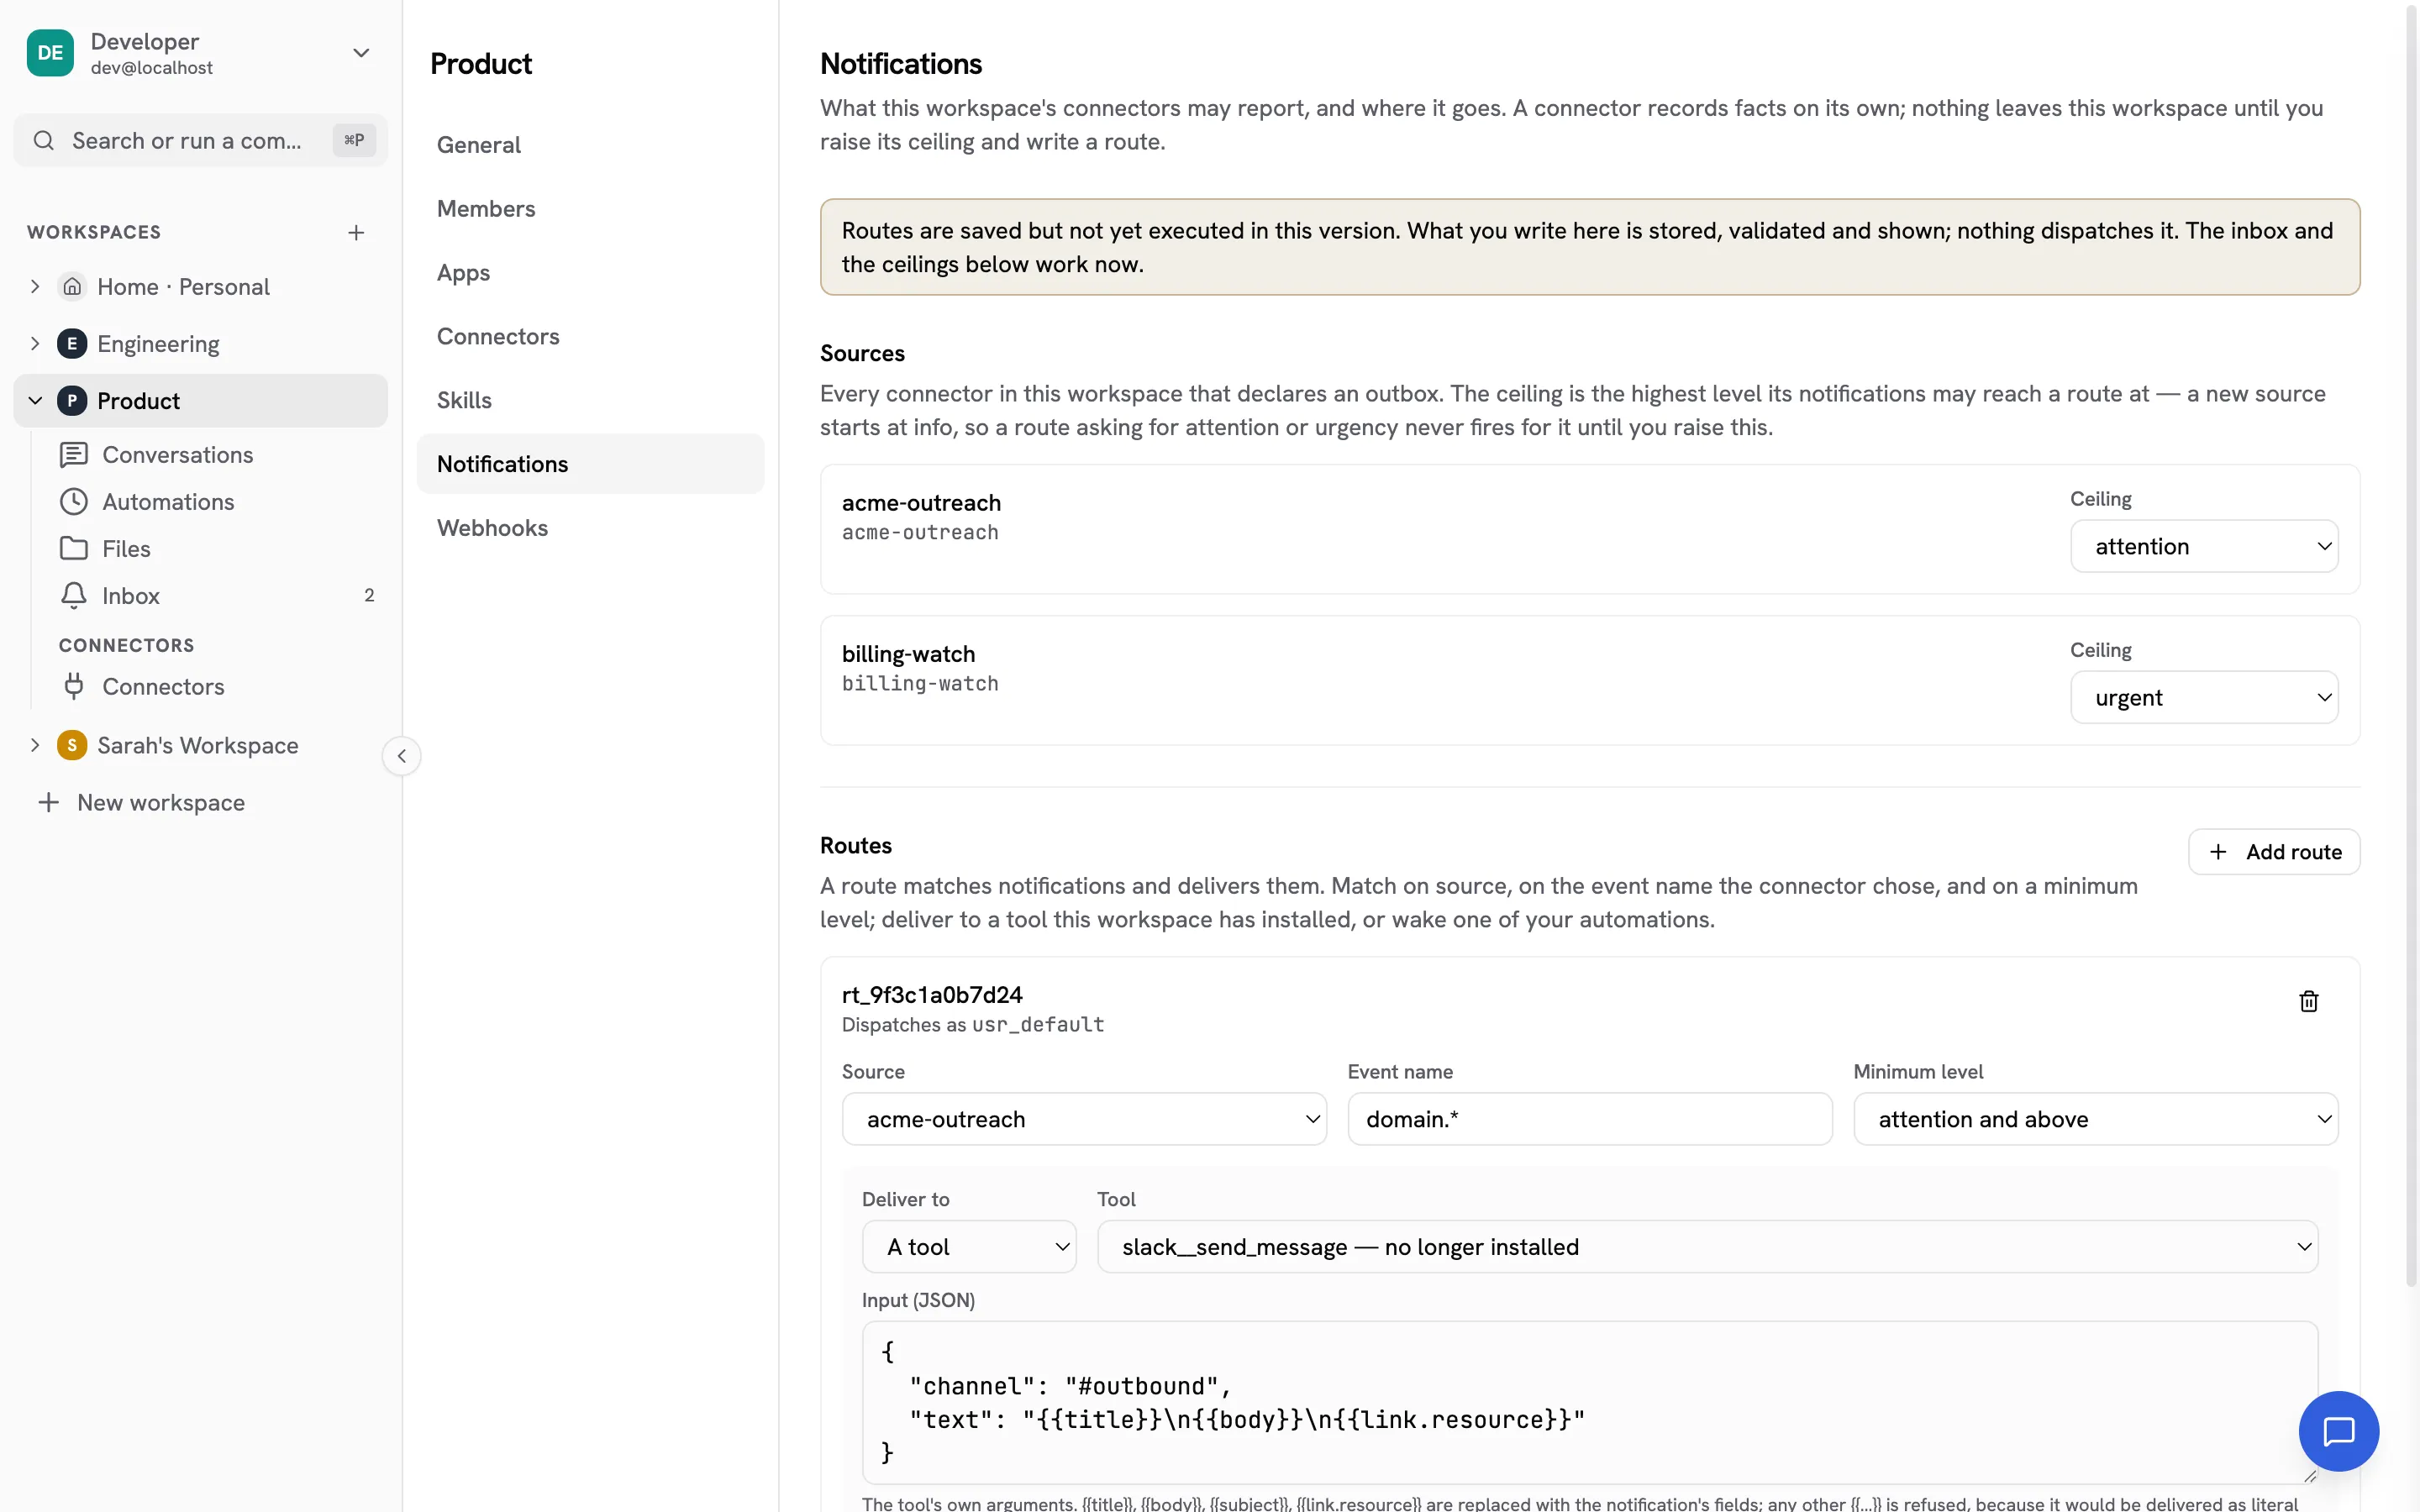This screenshot has height=1512, width=2420.
Task: Open the Webhooks settings tab
Action: [590, 528]
